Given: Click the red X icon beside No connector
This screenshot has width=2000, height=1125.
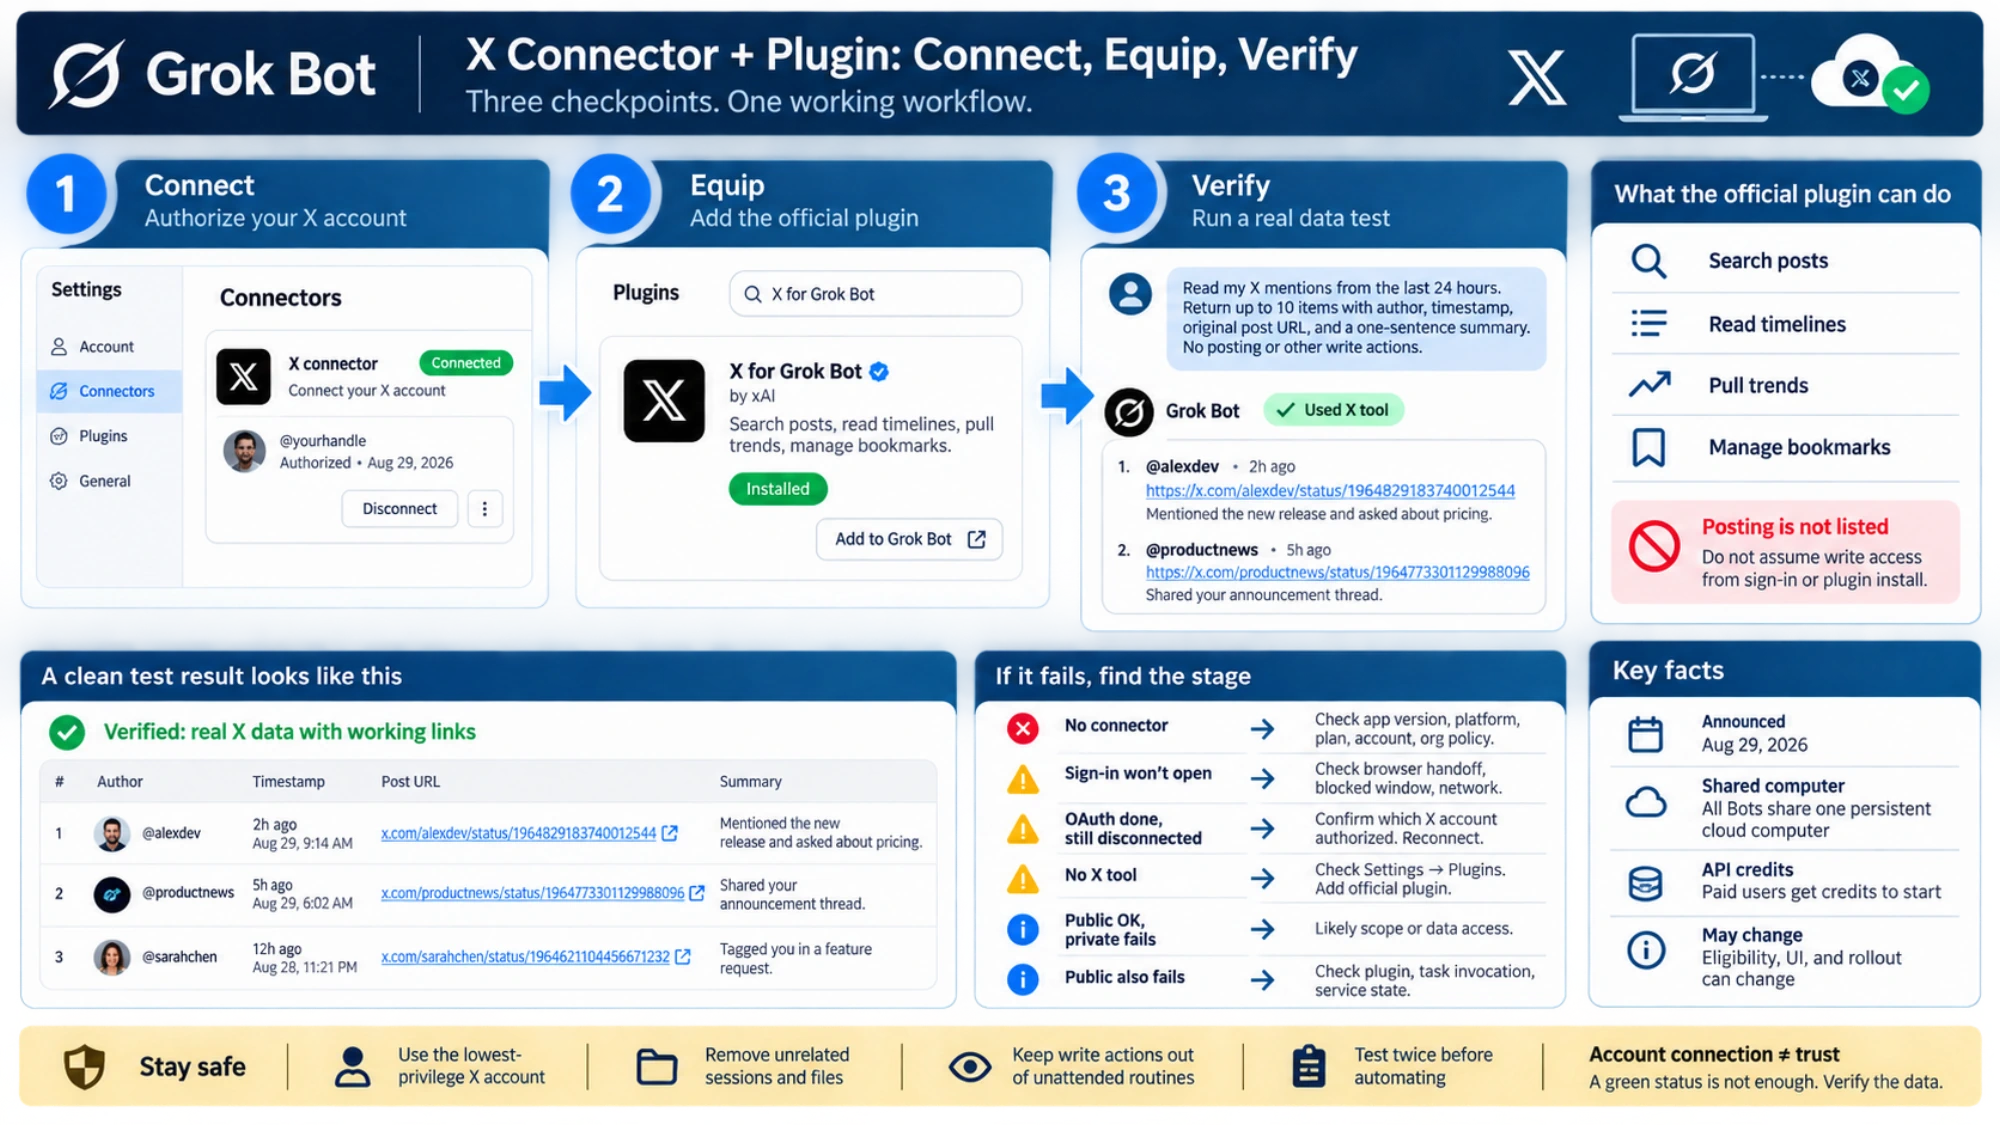Looking at the screenshot, I should [x=1022, y=728].
